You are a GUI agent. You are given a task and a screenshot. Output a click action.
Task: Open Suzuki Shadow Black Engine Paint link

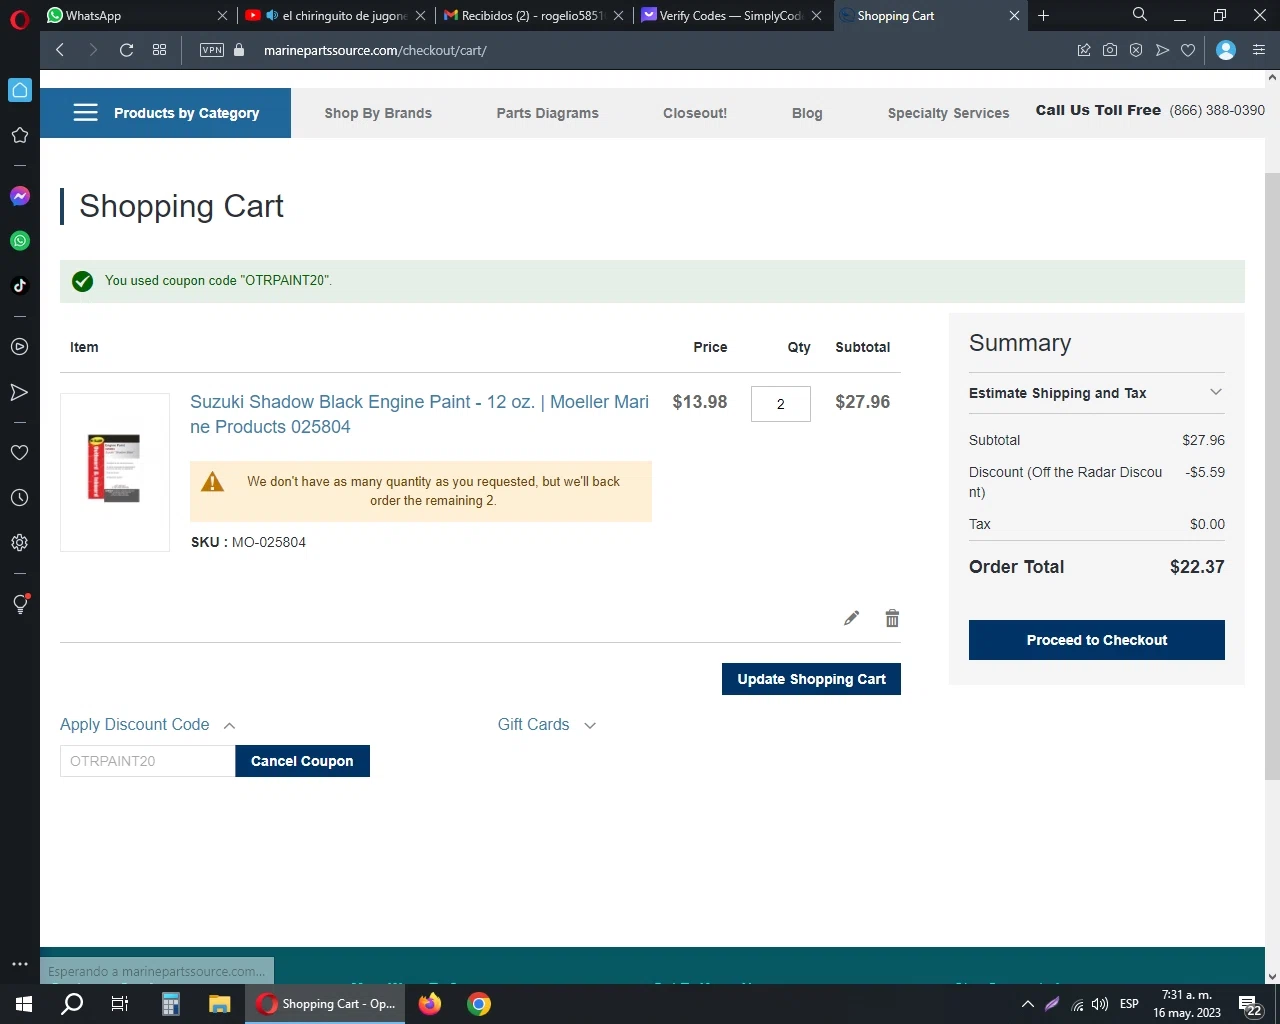coord(420,414)
